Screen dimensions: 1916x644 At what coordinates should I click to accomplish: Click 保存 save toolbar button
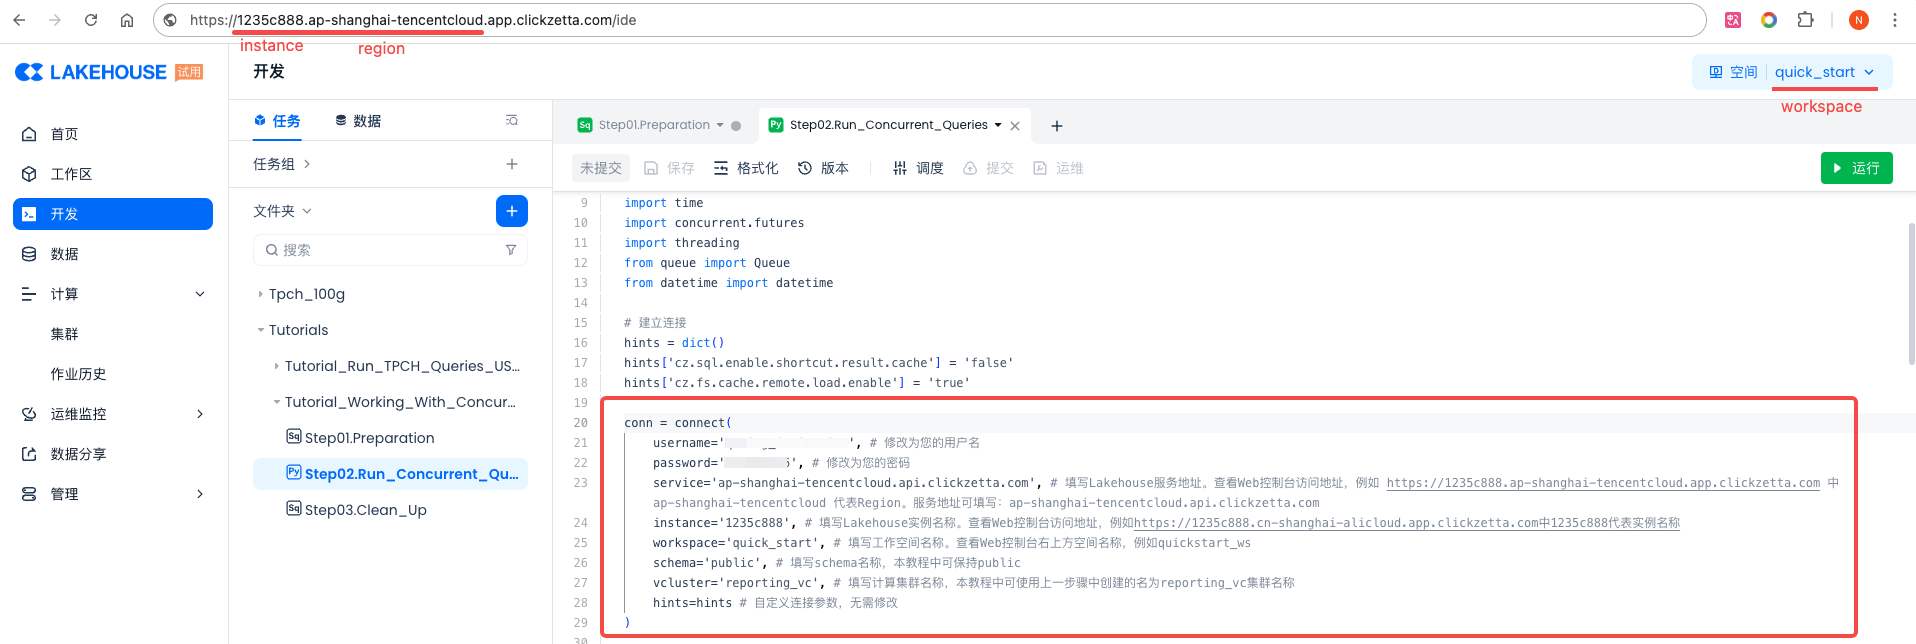pos(669,168)
